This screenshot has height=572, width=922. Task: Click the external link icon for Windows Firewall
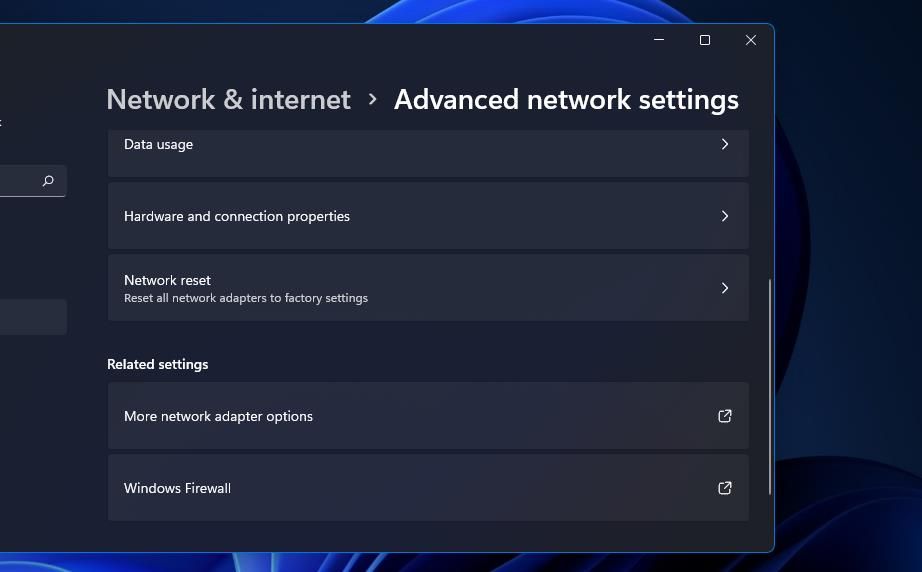point(724,488)
